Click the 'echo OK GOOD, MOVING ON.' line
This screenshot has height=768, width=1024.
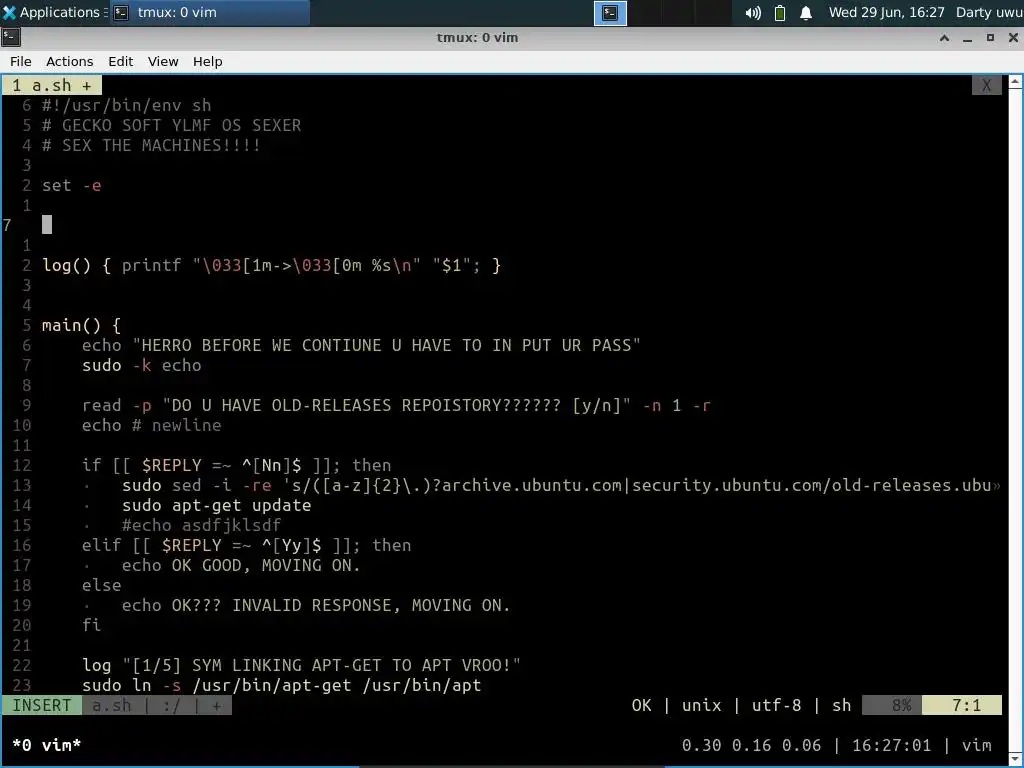(x=241, y=565)
